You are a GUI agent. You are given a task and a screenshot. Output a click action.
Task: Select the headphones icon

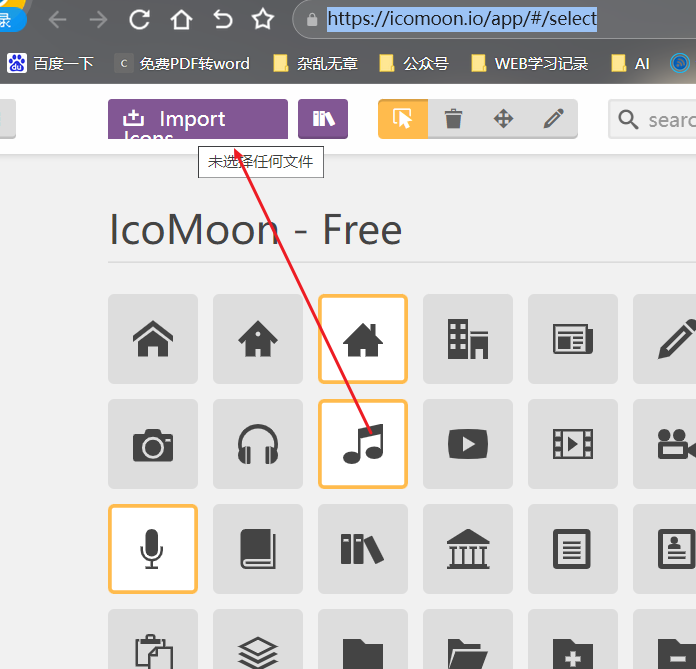click(258, 444)
